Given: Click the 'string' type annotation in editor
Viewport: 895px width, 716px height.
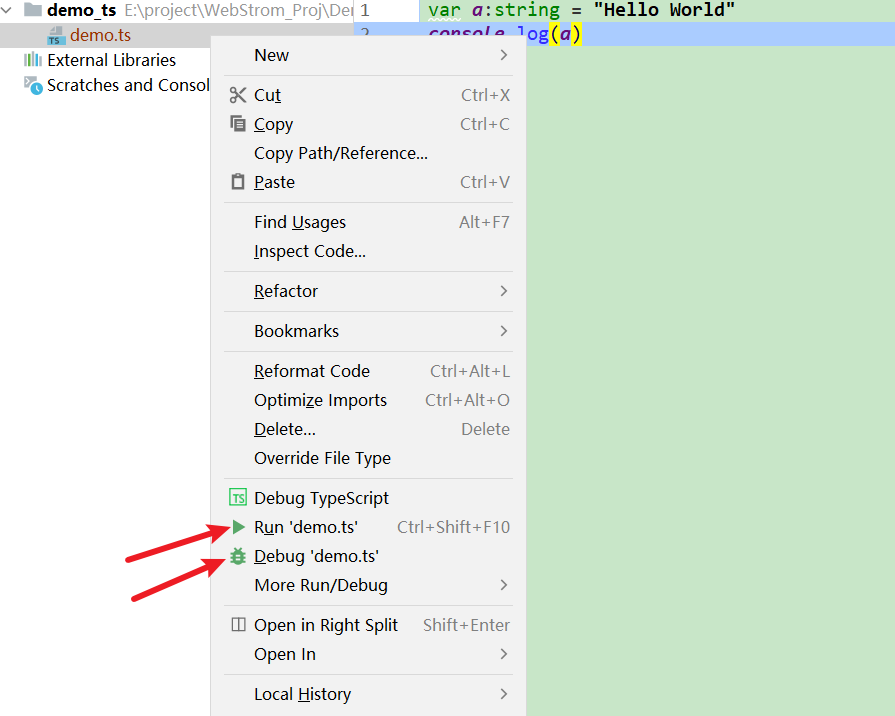Looking at the screenshot, I should (527, 10).
